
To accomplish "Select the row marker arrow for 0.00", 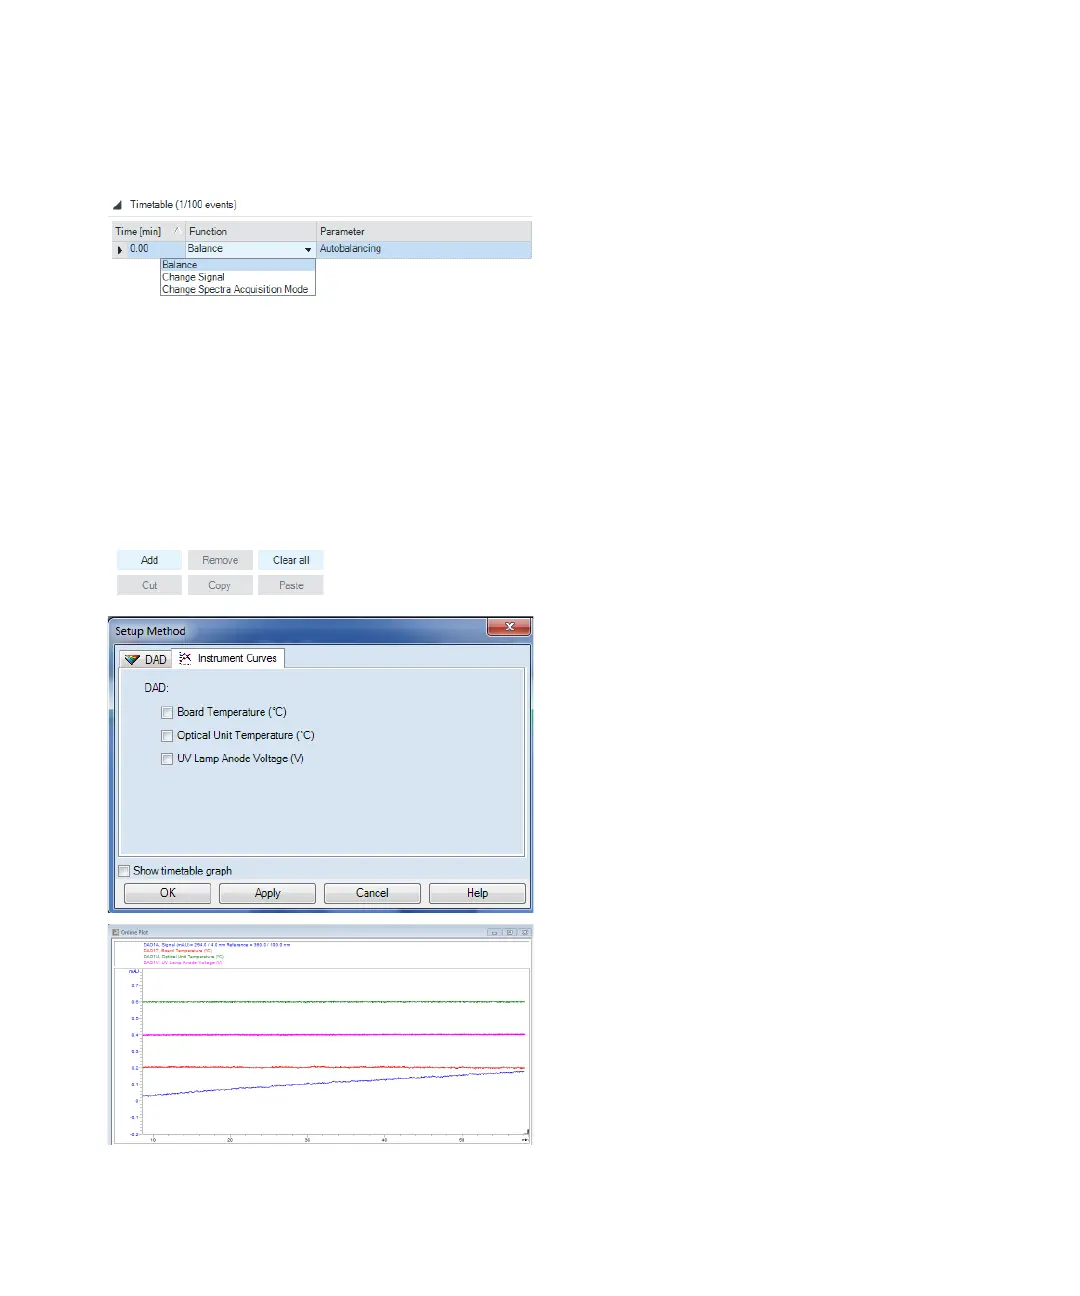I will 119,249.
